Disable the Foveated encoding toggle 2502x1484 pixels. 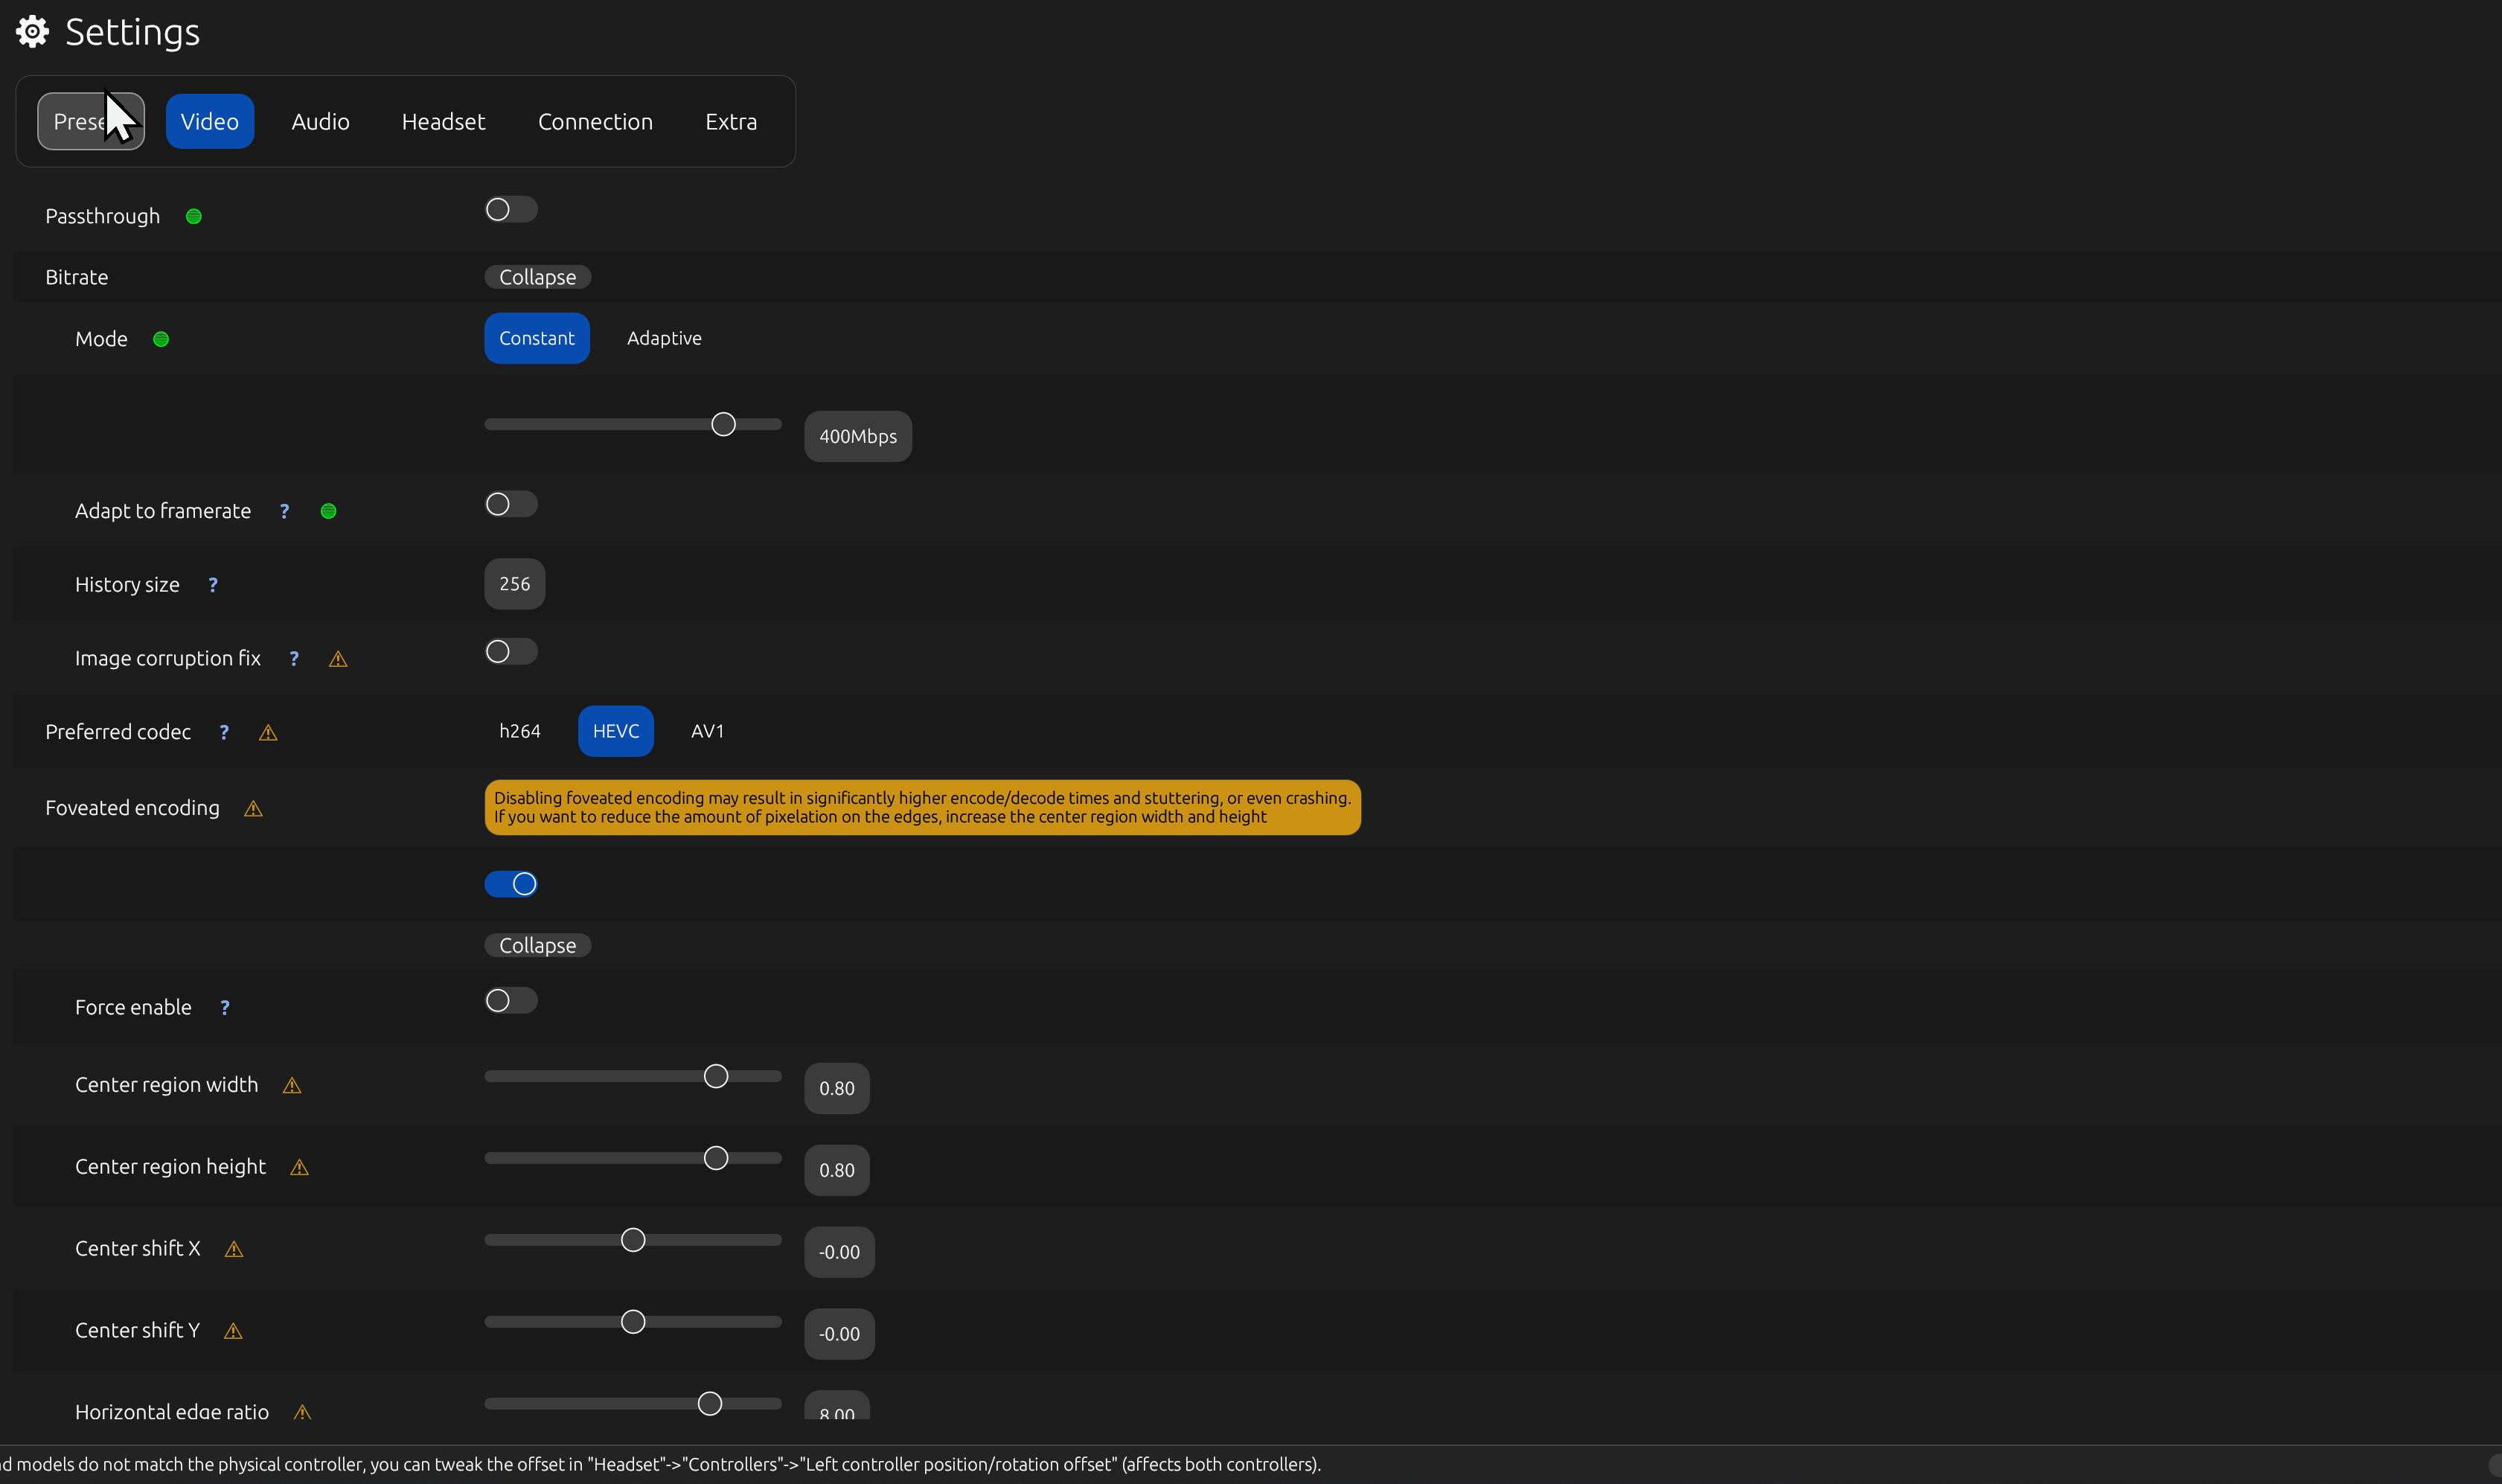511,884
